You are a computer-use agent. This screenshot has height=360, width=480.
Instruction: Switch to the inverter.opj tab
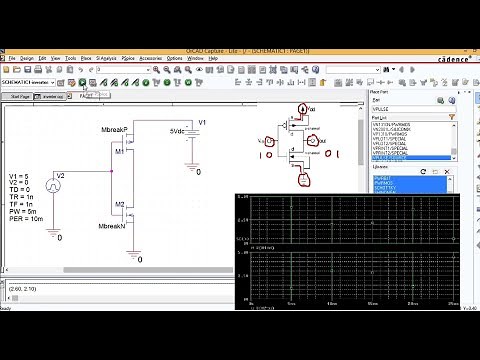(50, 96)
